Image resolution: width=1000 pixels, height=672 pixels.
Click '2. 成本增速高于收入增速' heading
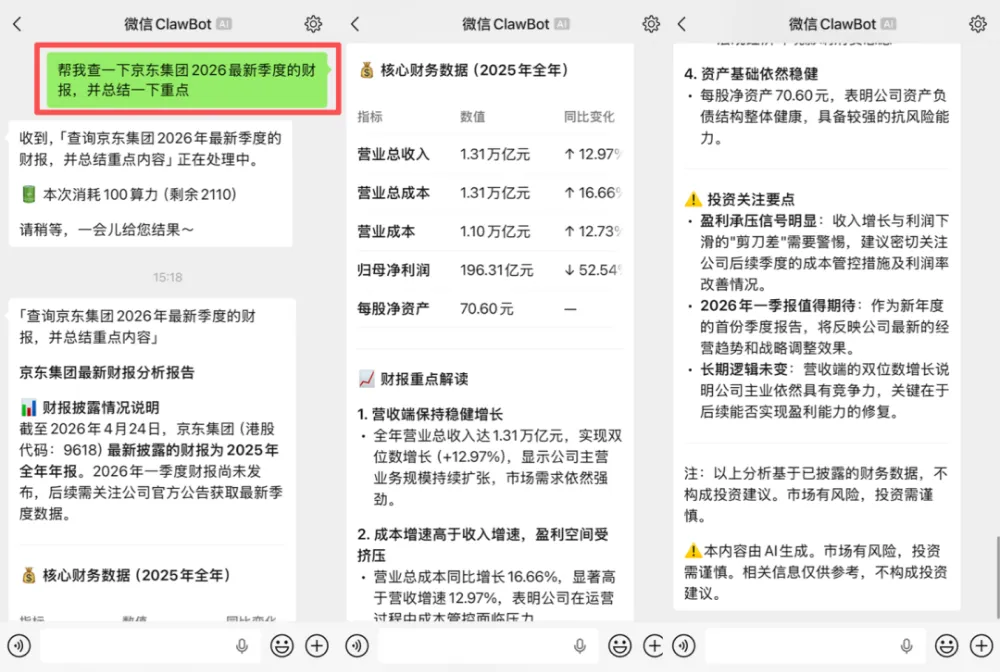point(482,544)
